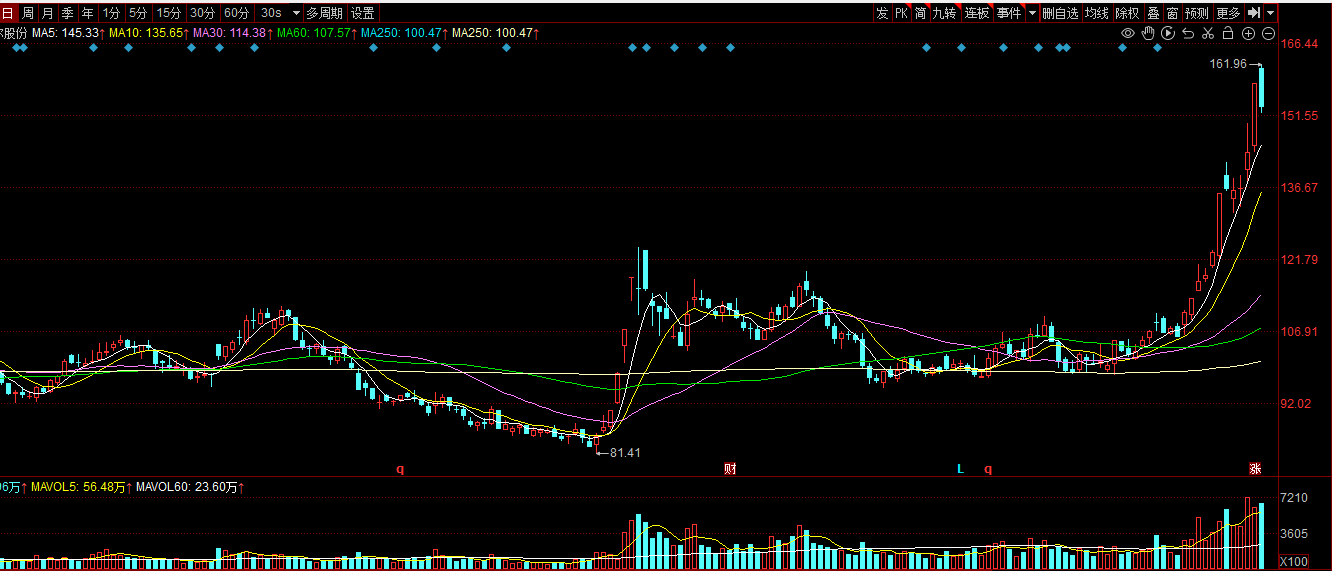Click the 92.02 price axis label
Viewport: 1332px width, 571px height.
tap(1296, 404)
